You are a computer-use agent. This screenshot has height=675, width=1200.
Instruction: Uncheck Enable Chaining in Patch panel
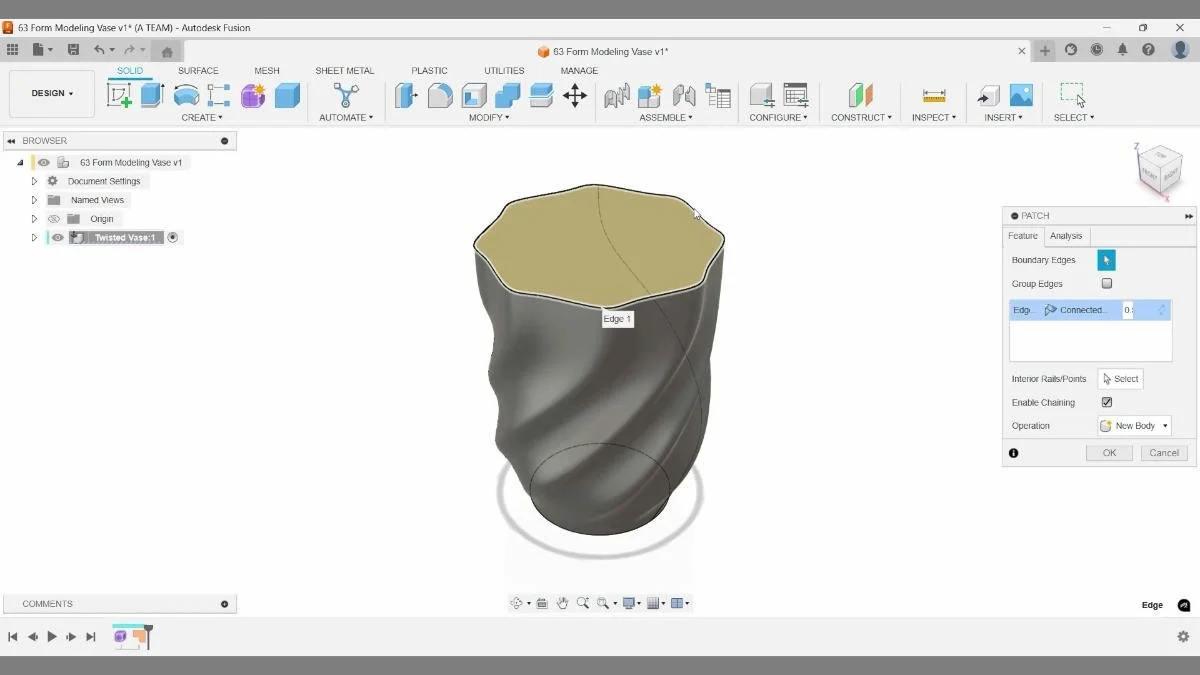click(1106, 402)
